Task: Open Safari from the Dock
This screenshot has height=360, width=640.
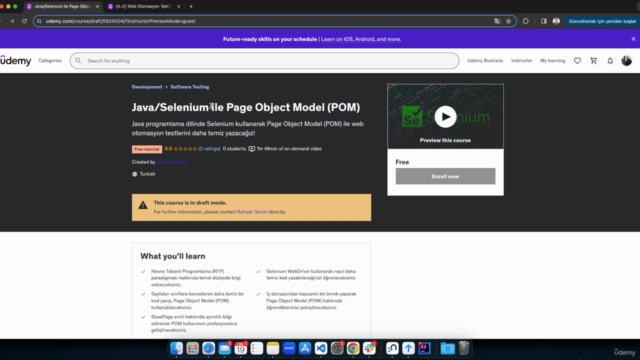Action: tap(209, 348)
